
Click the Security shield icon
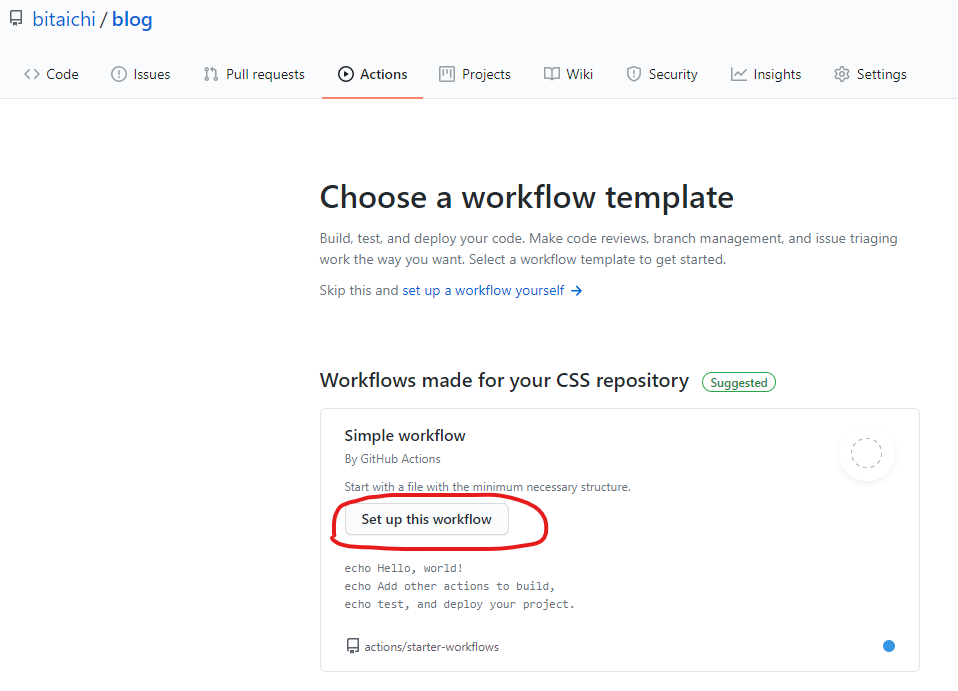634,74
